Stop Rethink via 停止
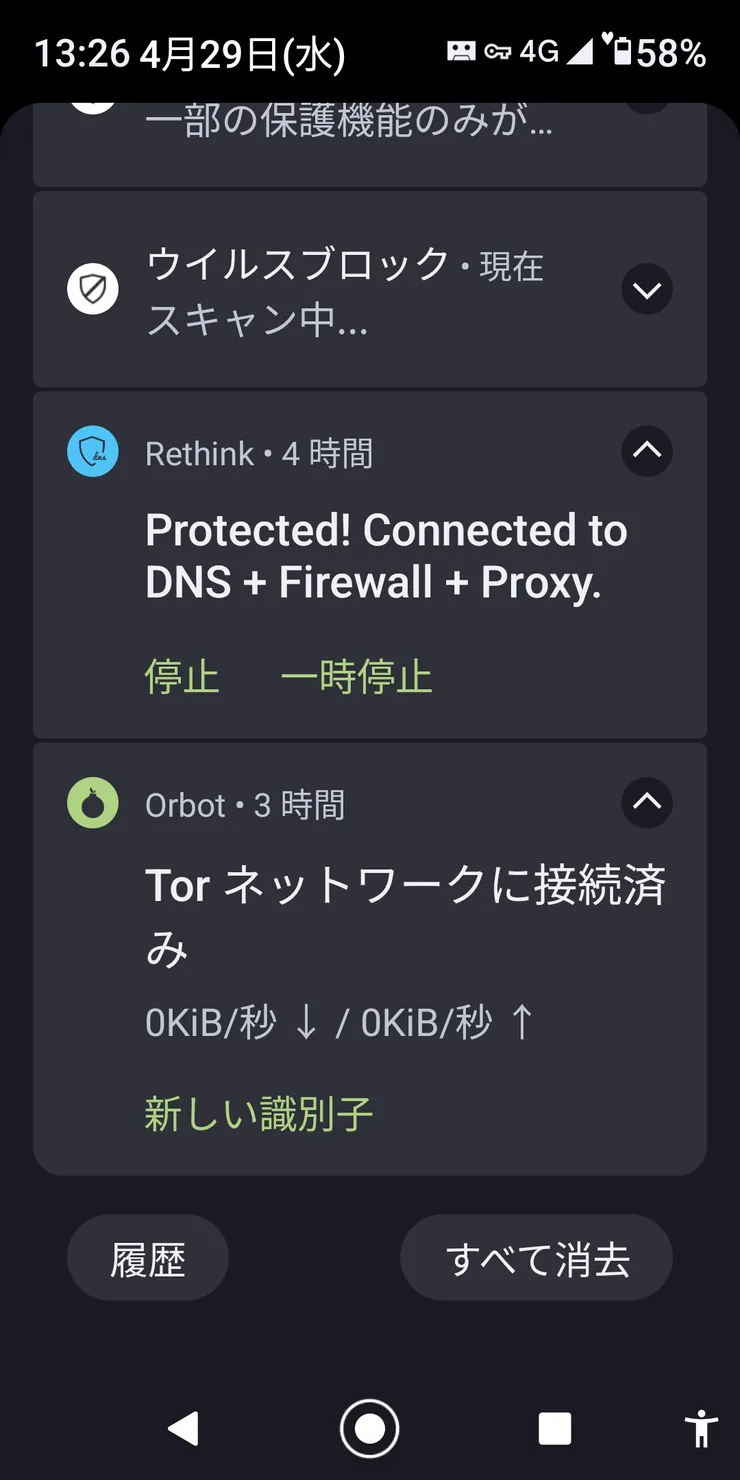This screenshot has height=1480, width=740. point(182,677)
